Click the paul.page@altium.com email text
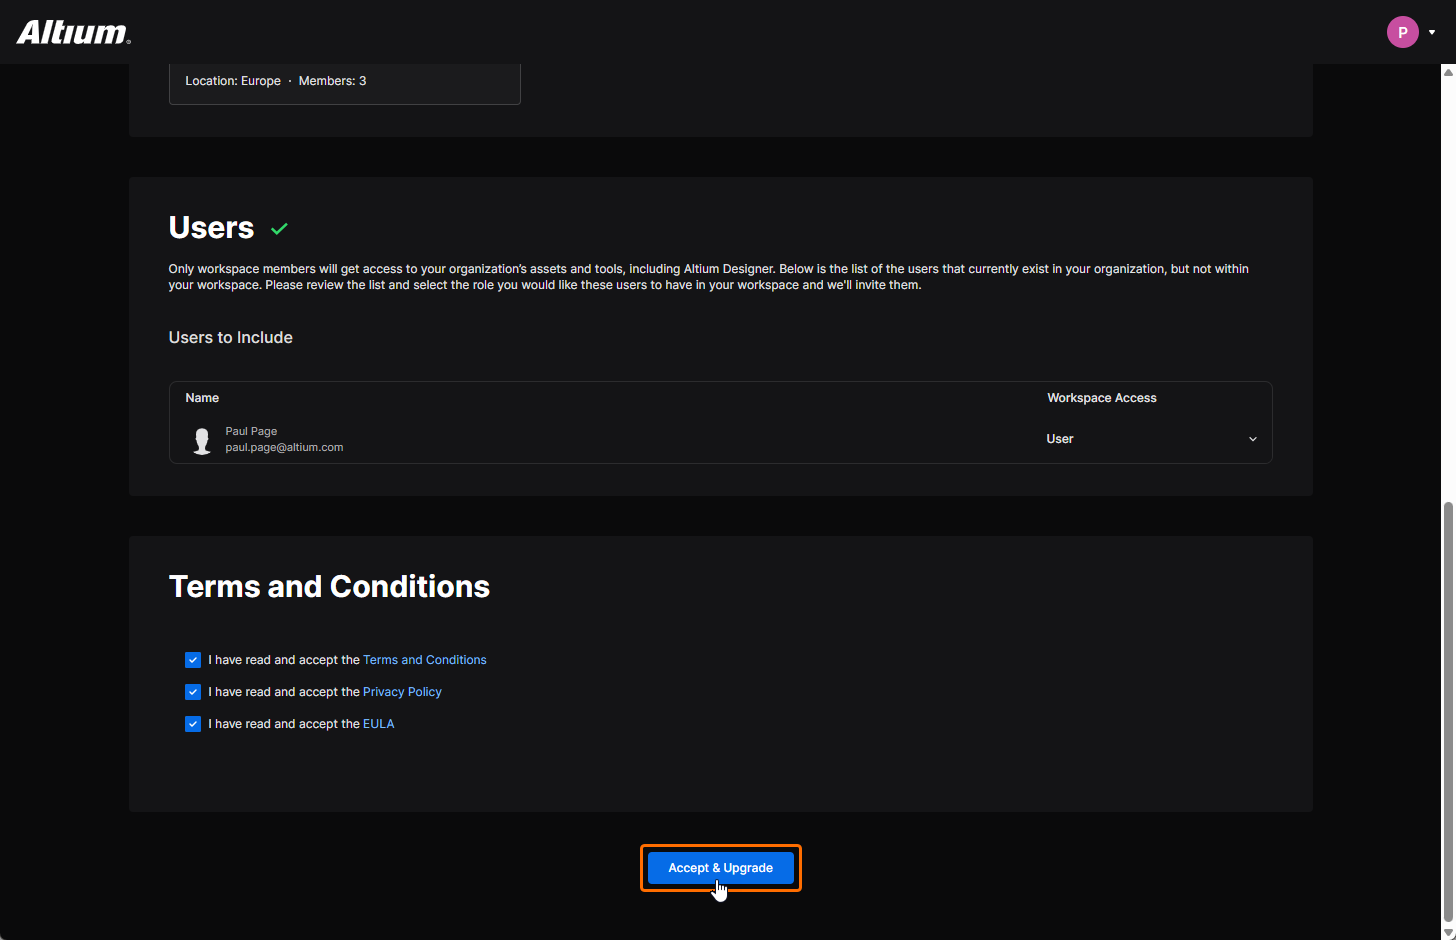The image size is (1456, 940). click(284, 447)
